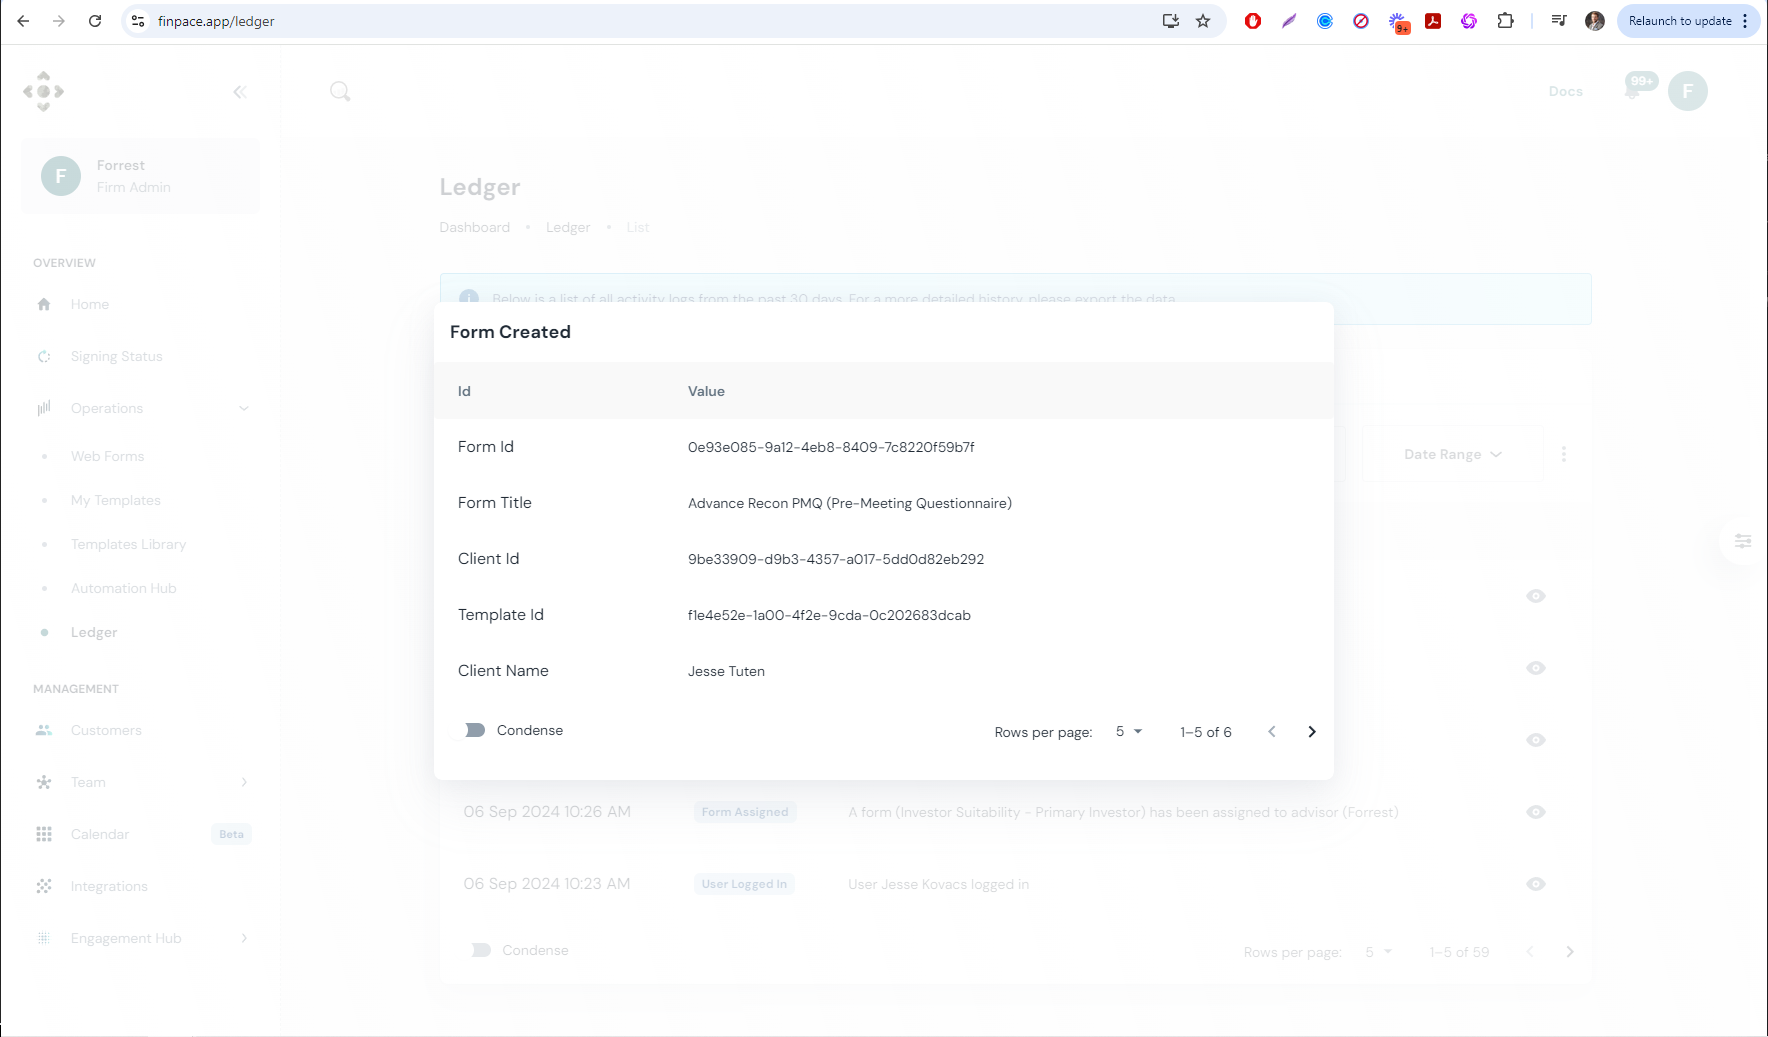The image size is (1768, 1037).
Task: Click the Dashboard breadcrumb link
Action: 475,227
